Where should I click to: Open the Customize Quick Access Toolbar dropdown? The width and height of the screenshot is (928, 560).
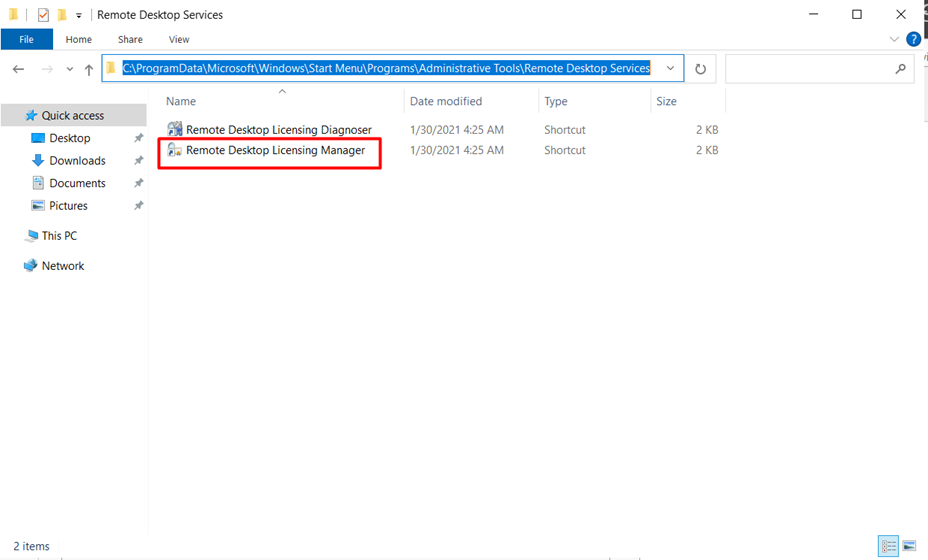(79, 15)
